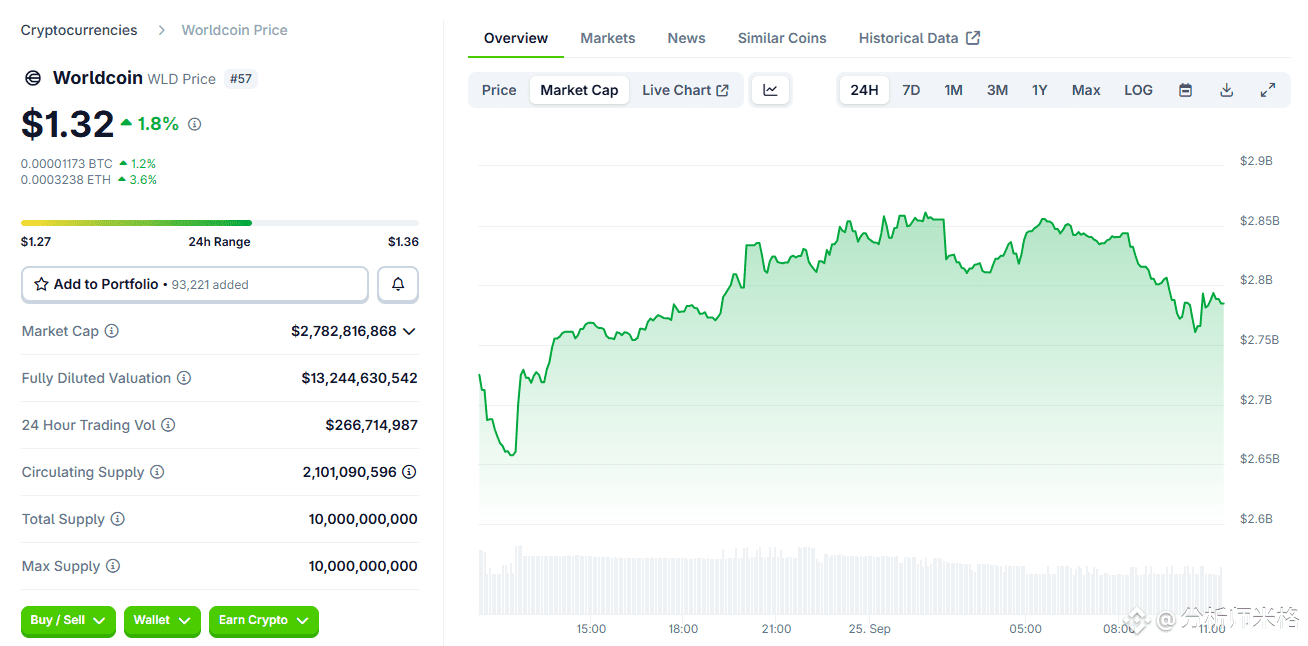Switch to the Markets tab

click(x=608, y=38)
